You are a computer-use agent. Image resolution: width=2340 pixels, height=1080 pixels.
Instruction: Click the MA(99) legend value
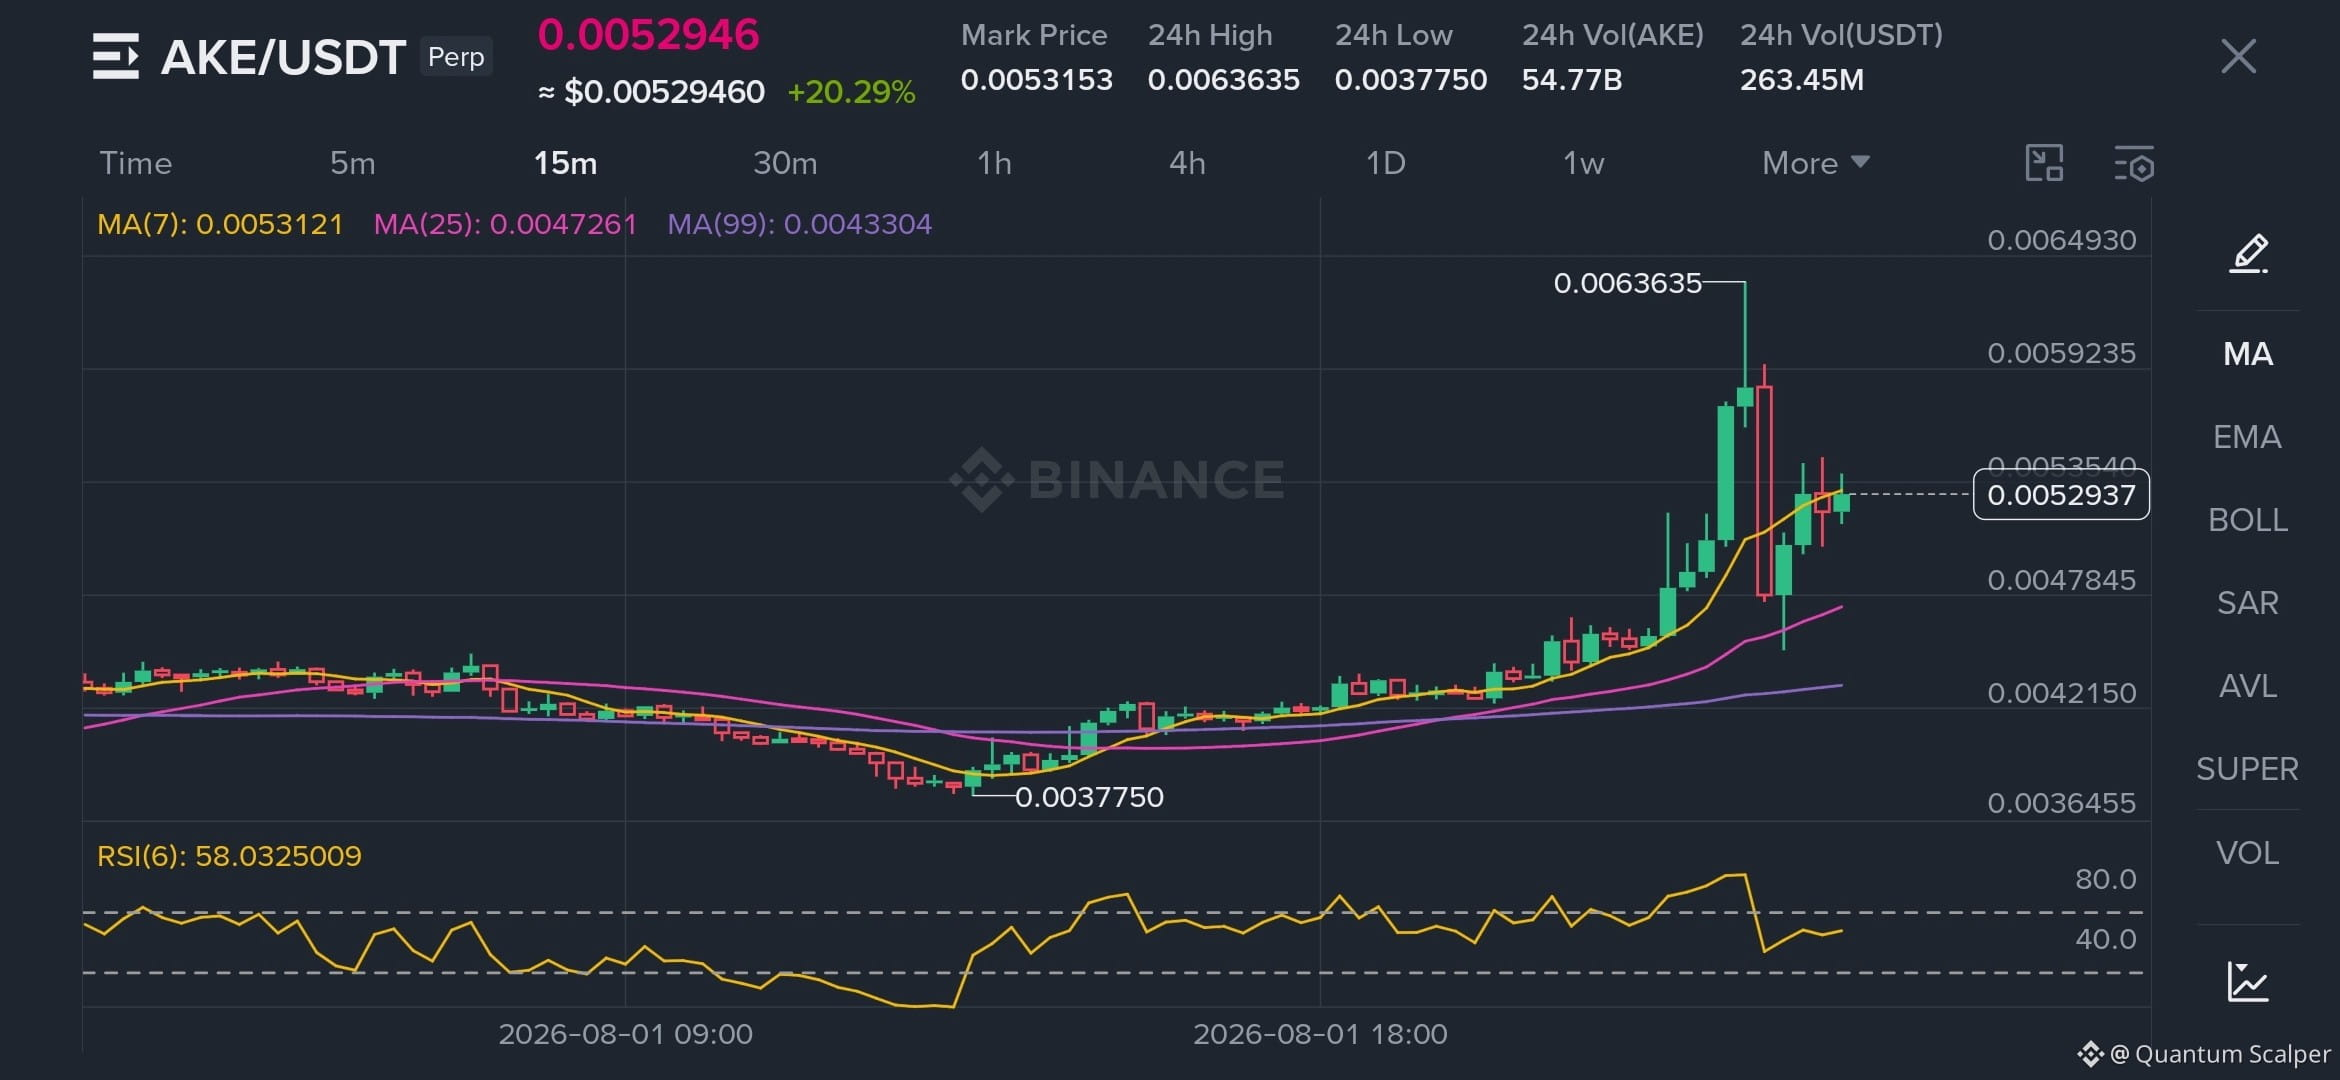pos(800,224)
